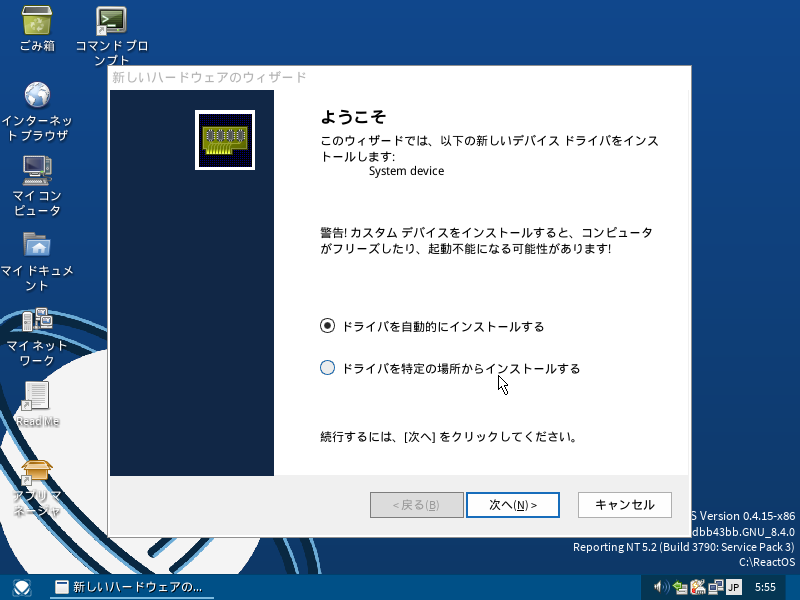Select ドライバを特定の場所からインストールする radio option
The height and width of the screenshot is (600, 800).
450,368
